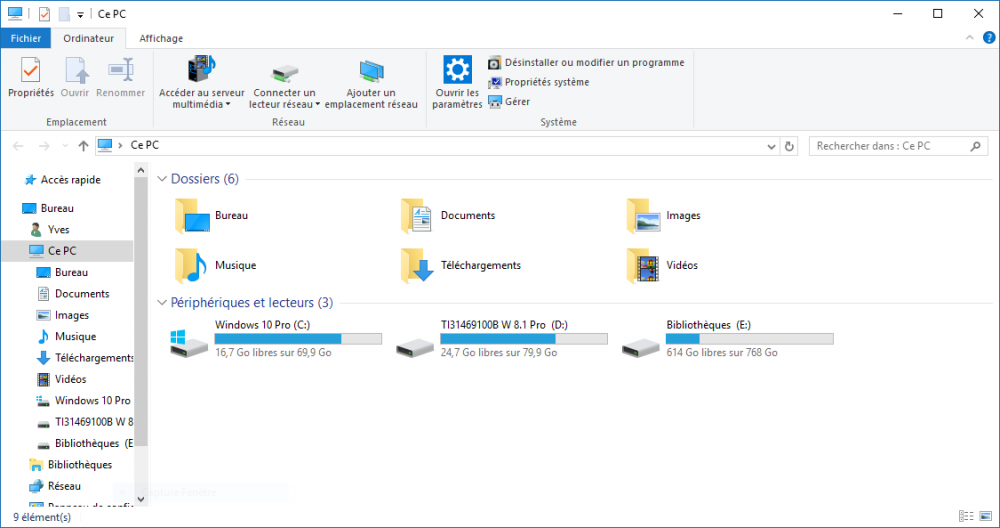Select drive 'Bibliothèques (E:)' in main pane
The image size is (1000, 528).
click(728, 339)
